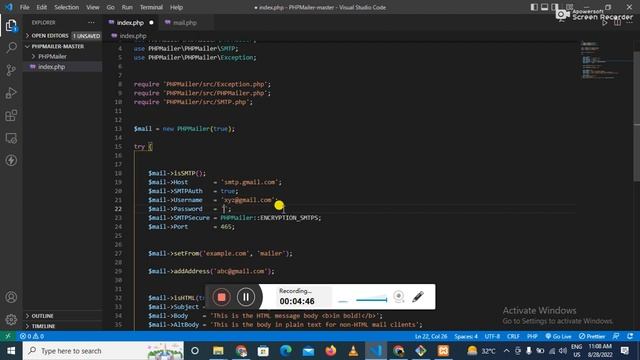The image size is (640, 360).
Task: Click the Windows search box
Action: pyautogui.click(x=103, y=351)
